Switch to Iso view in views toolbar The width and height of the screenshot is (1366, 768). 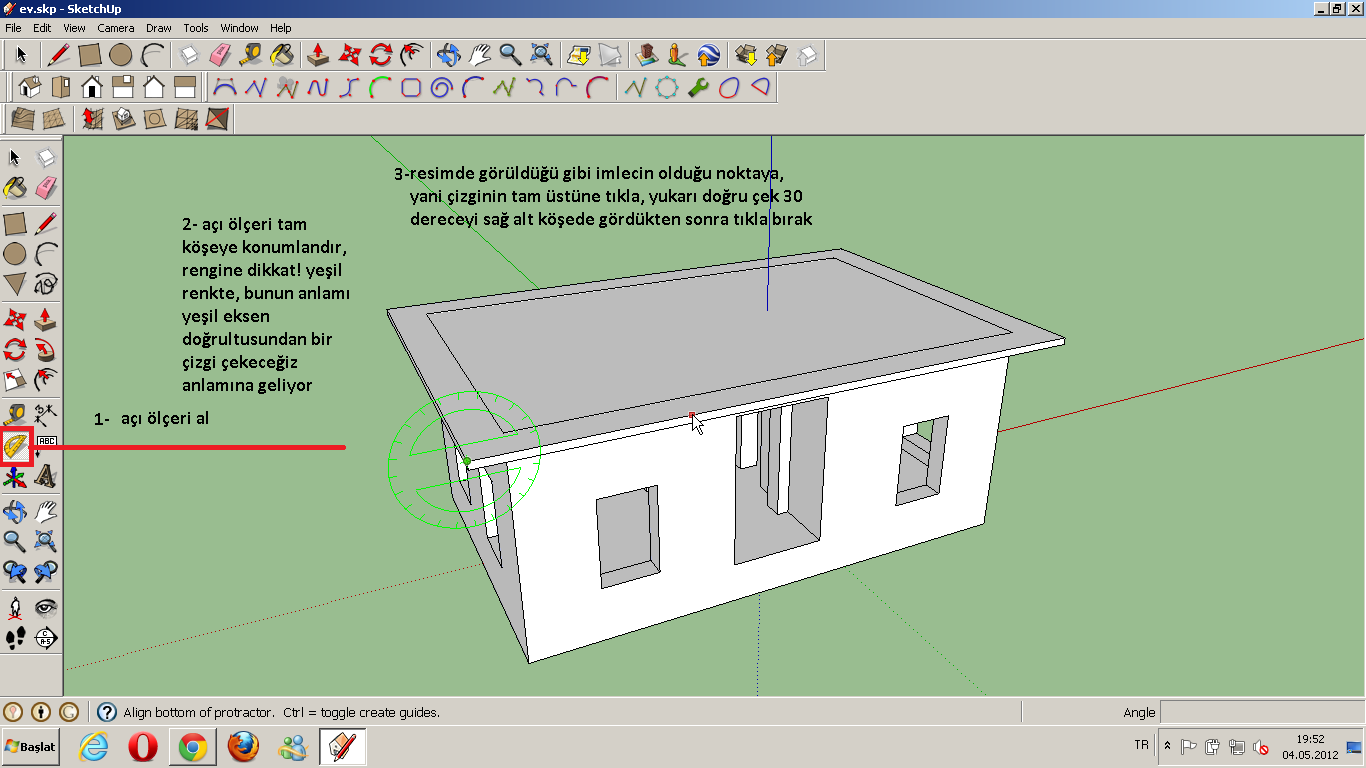point(30,87)
